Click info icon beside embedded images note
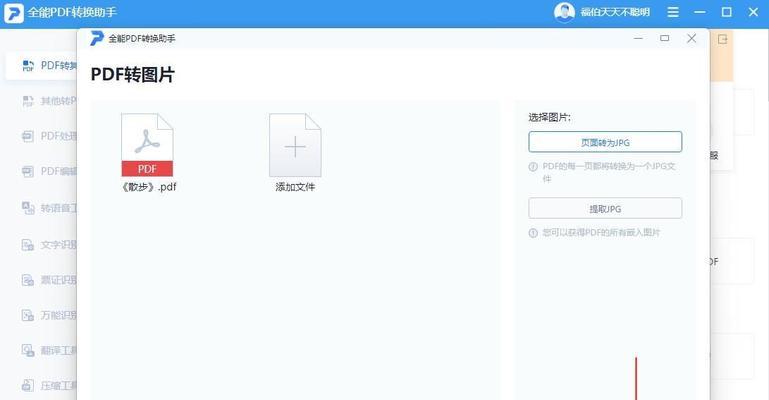 (533, 233)
